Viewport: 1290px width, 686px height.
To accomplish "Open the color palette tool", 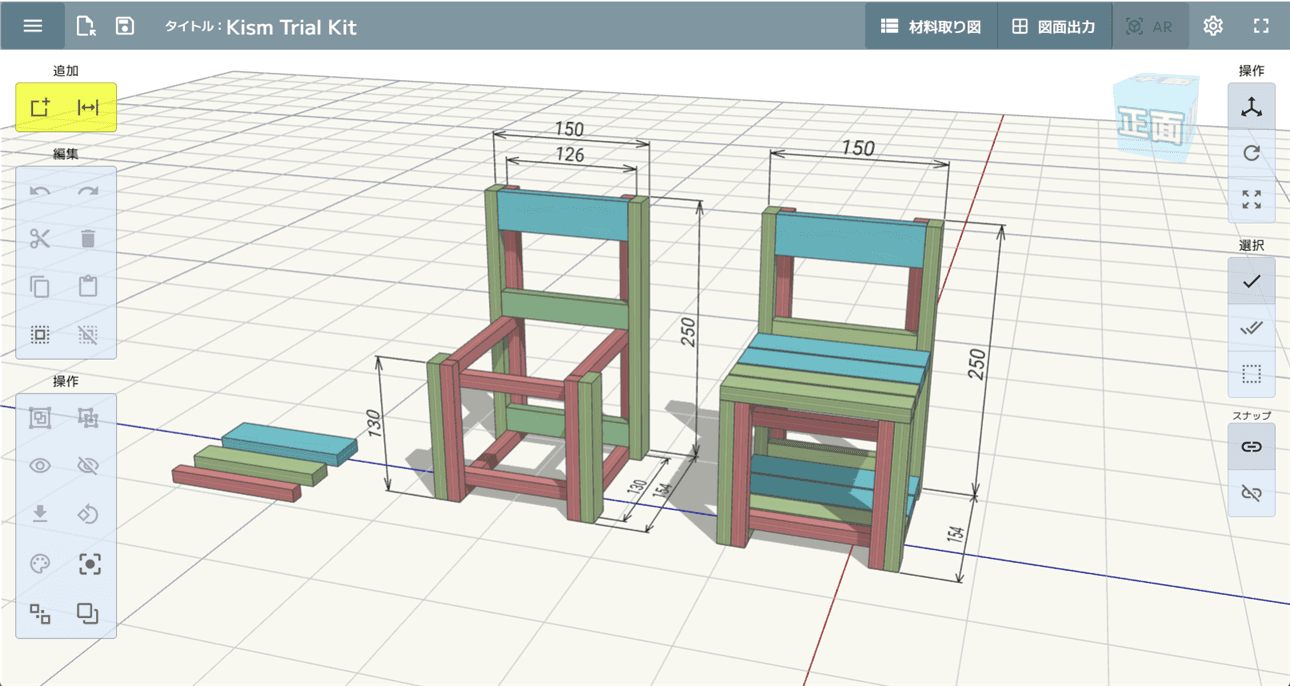I will 40,563.
